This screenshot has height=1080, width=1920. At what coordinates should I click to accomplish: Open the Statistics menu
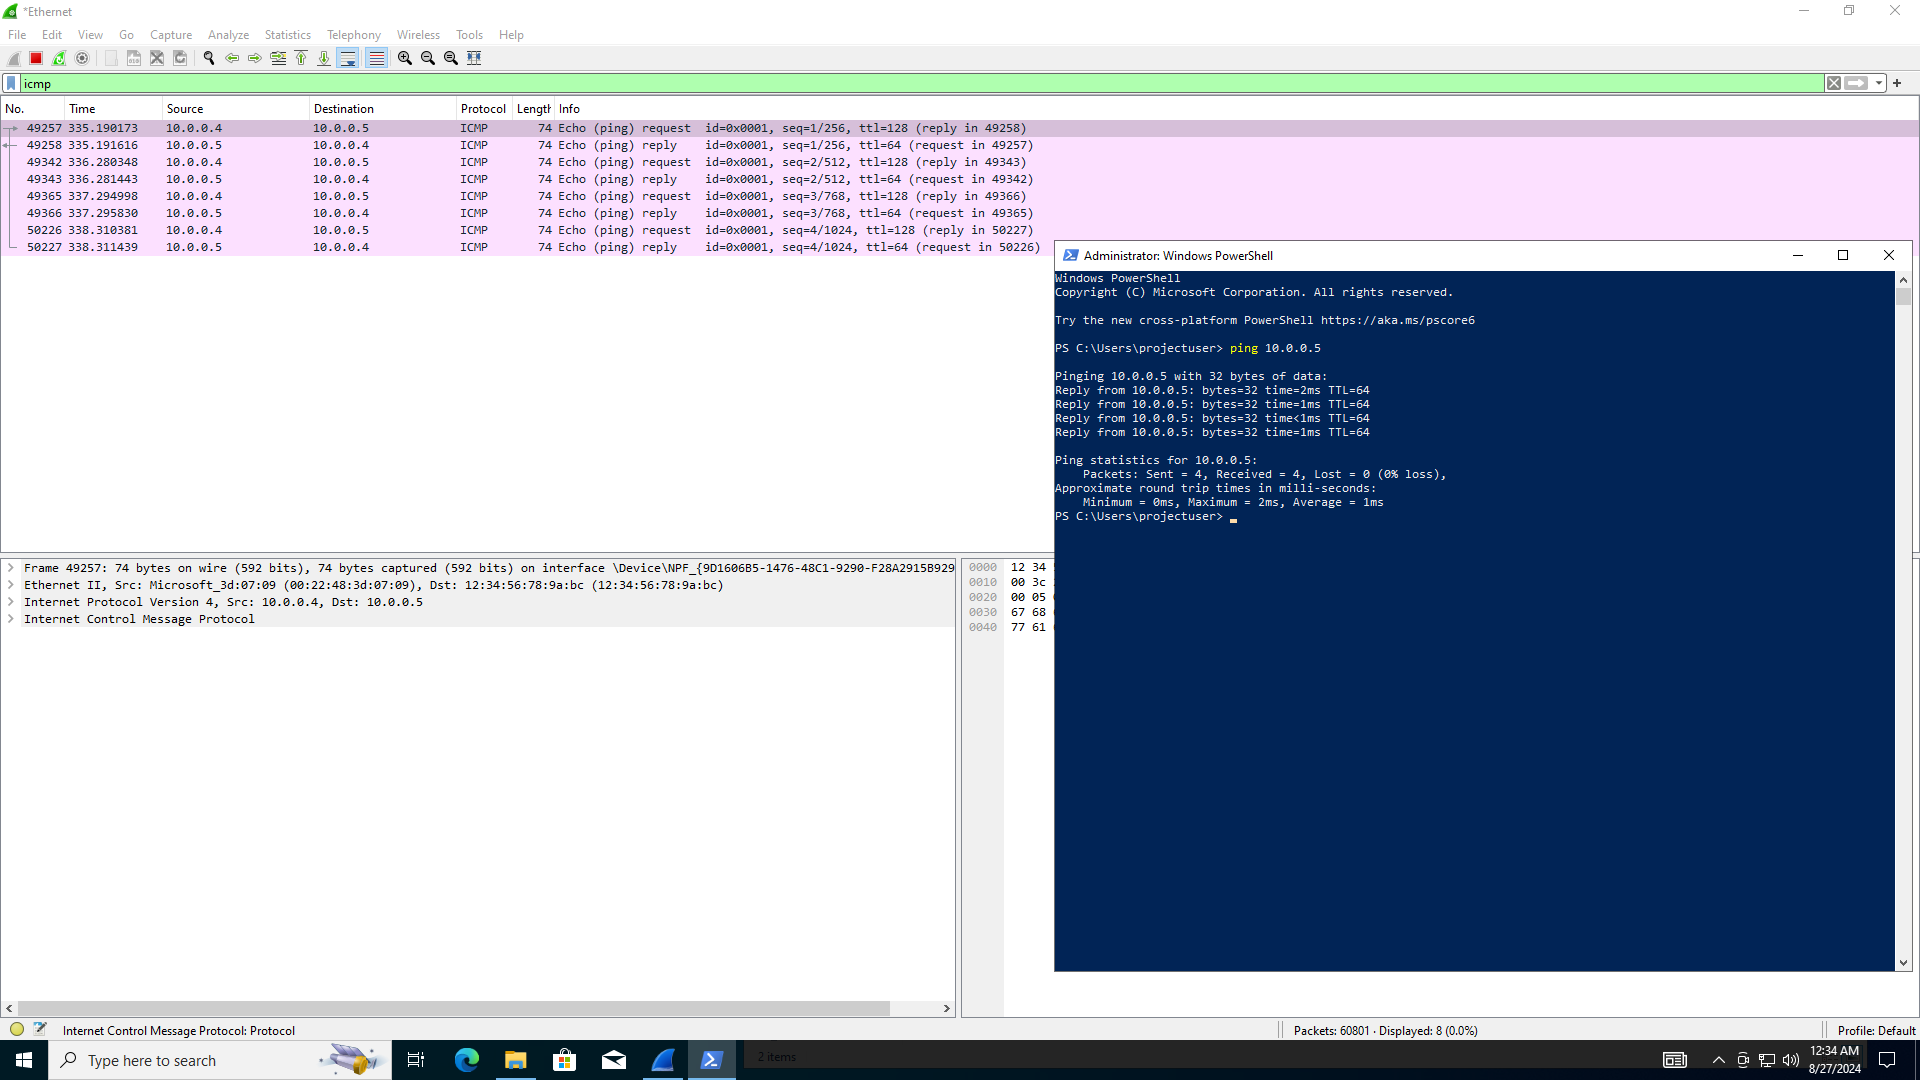tap(287, 34)
